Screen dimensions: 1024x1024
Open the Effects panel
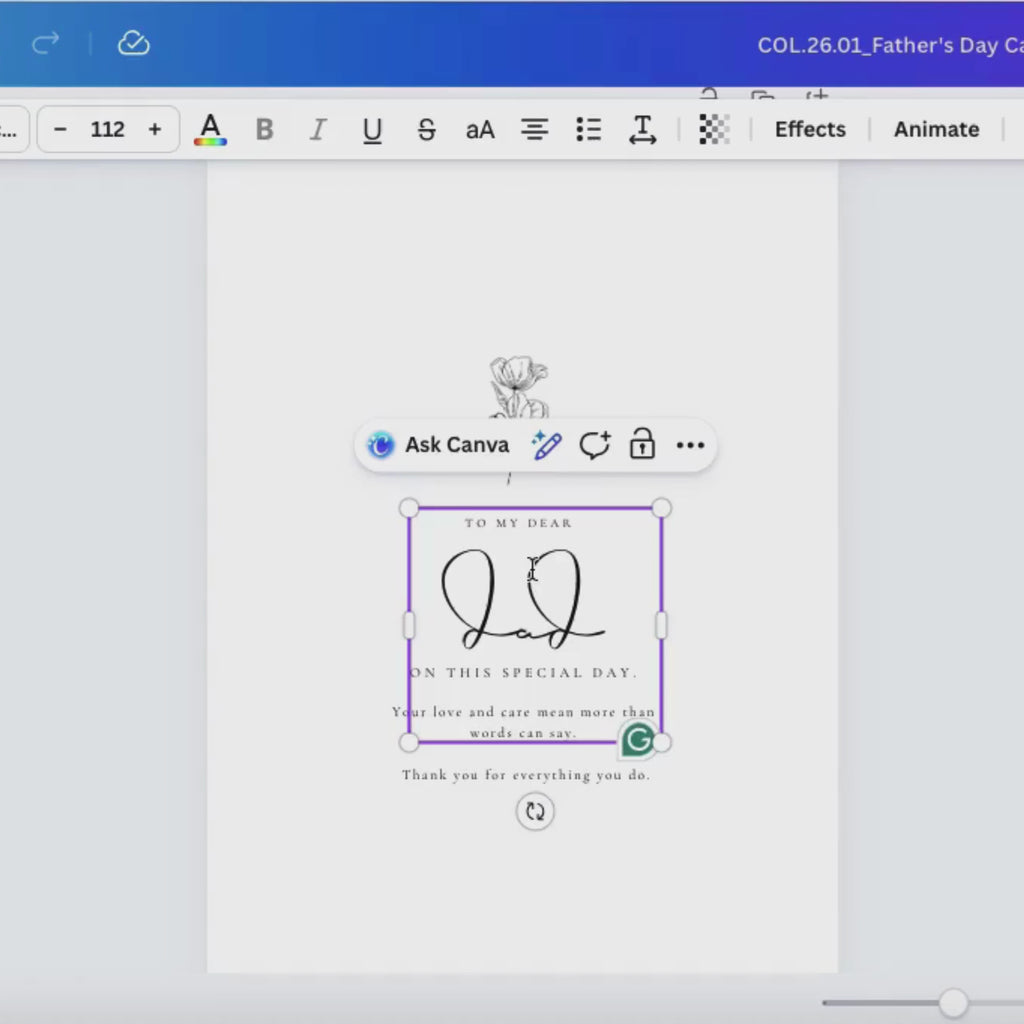click(810, 129)
